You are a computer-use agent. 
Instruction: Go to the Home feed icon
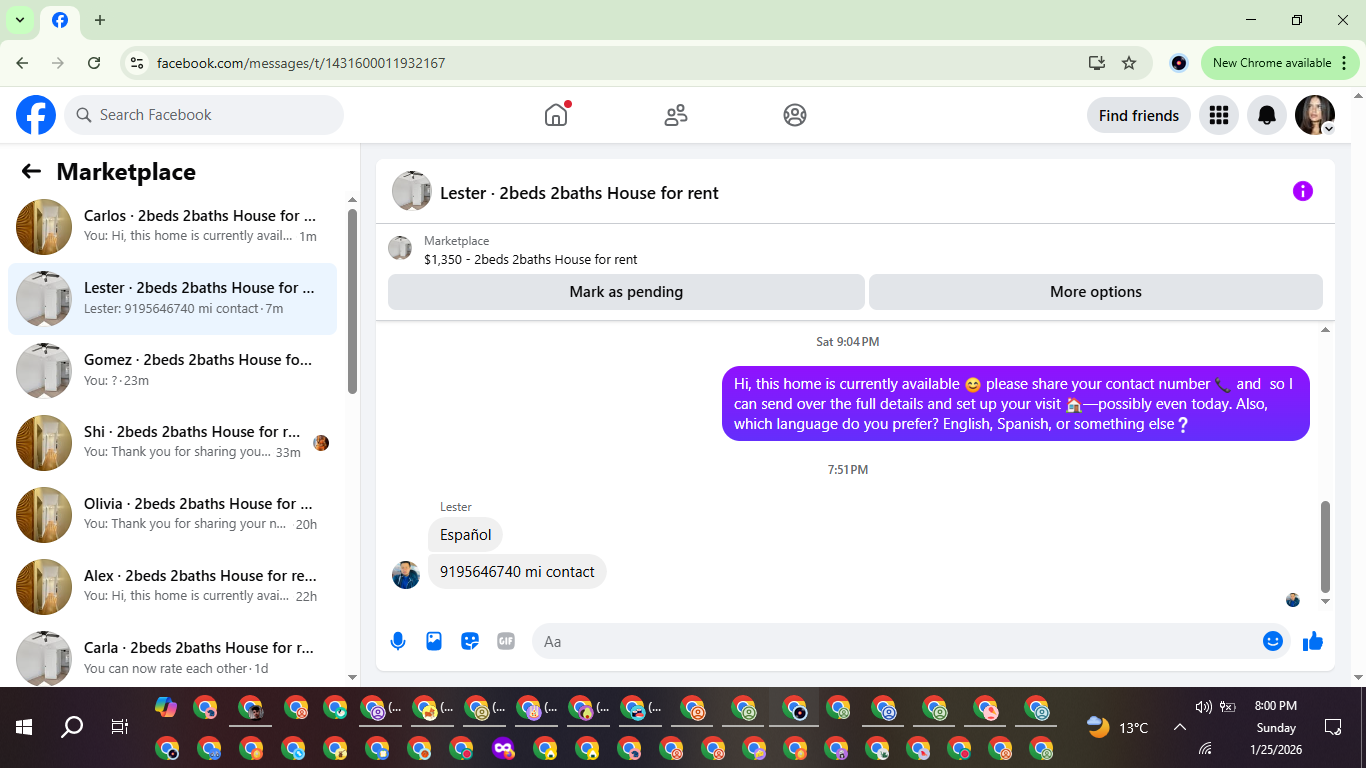556,115
